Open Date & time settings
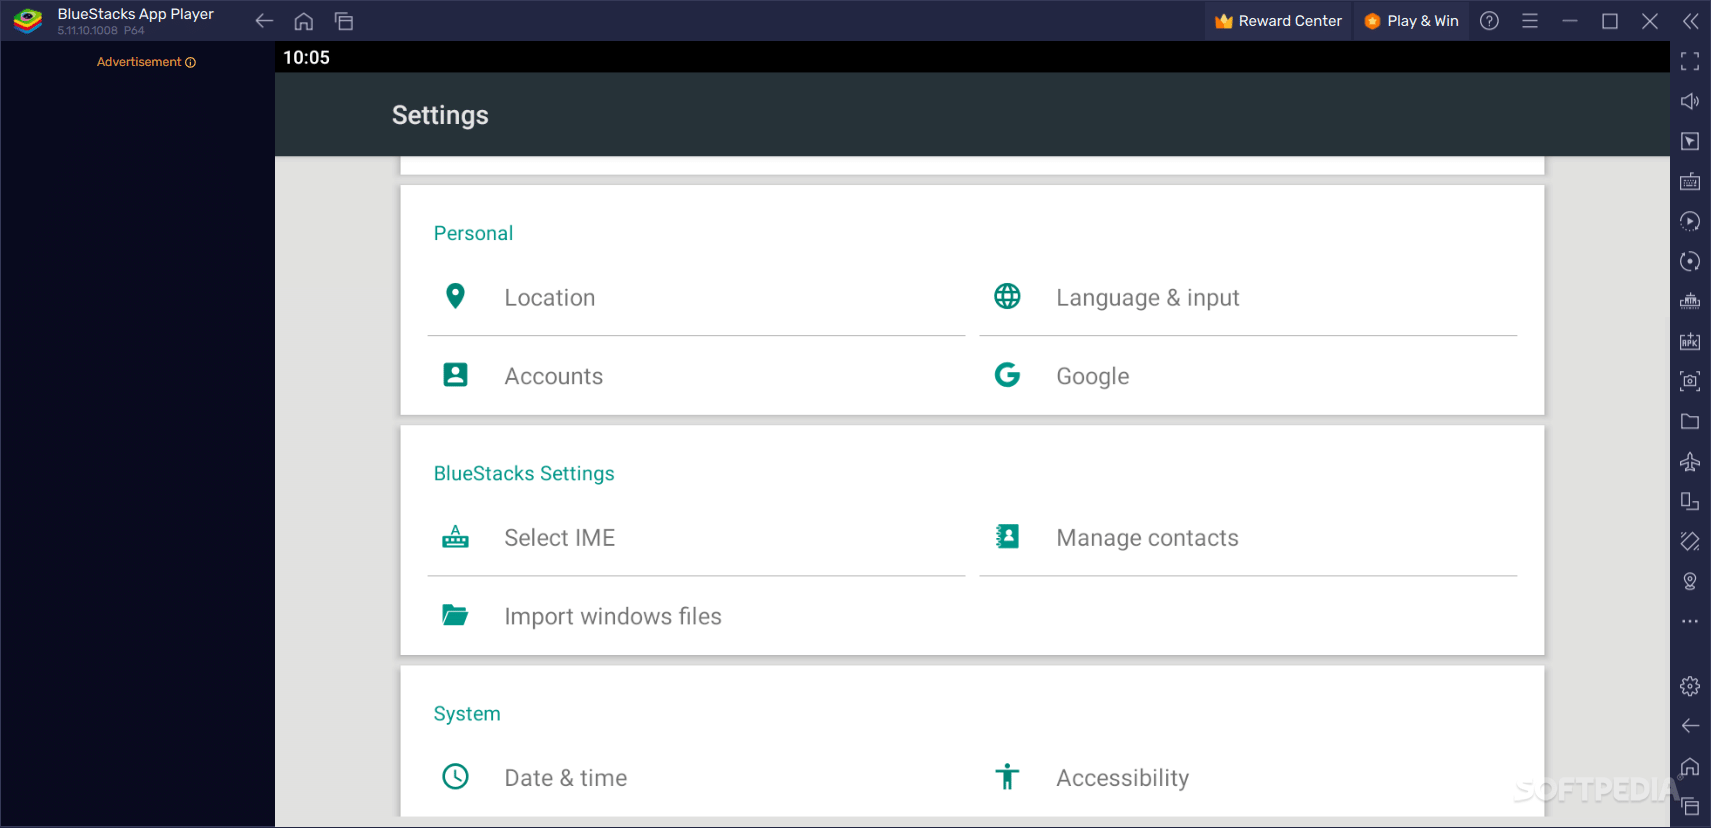The image size is (1711, 828). tap(696, 777)
